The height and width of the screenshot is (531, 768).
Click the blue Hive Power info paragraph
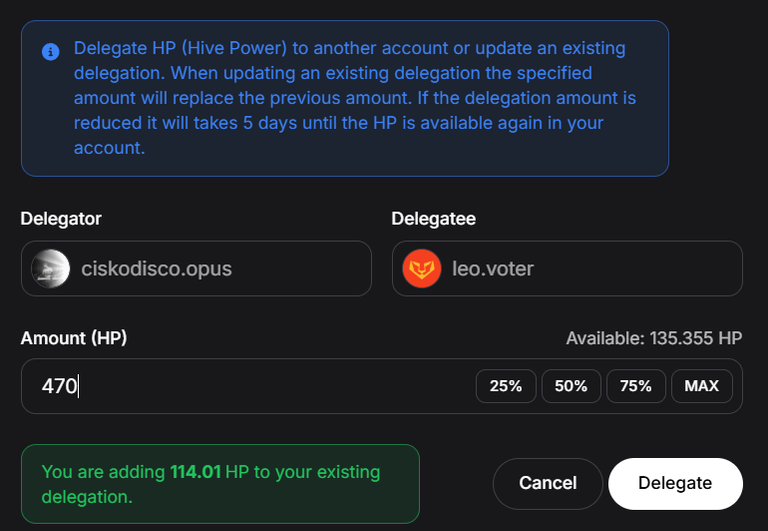[355, 98]
